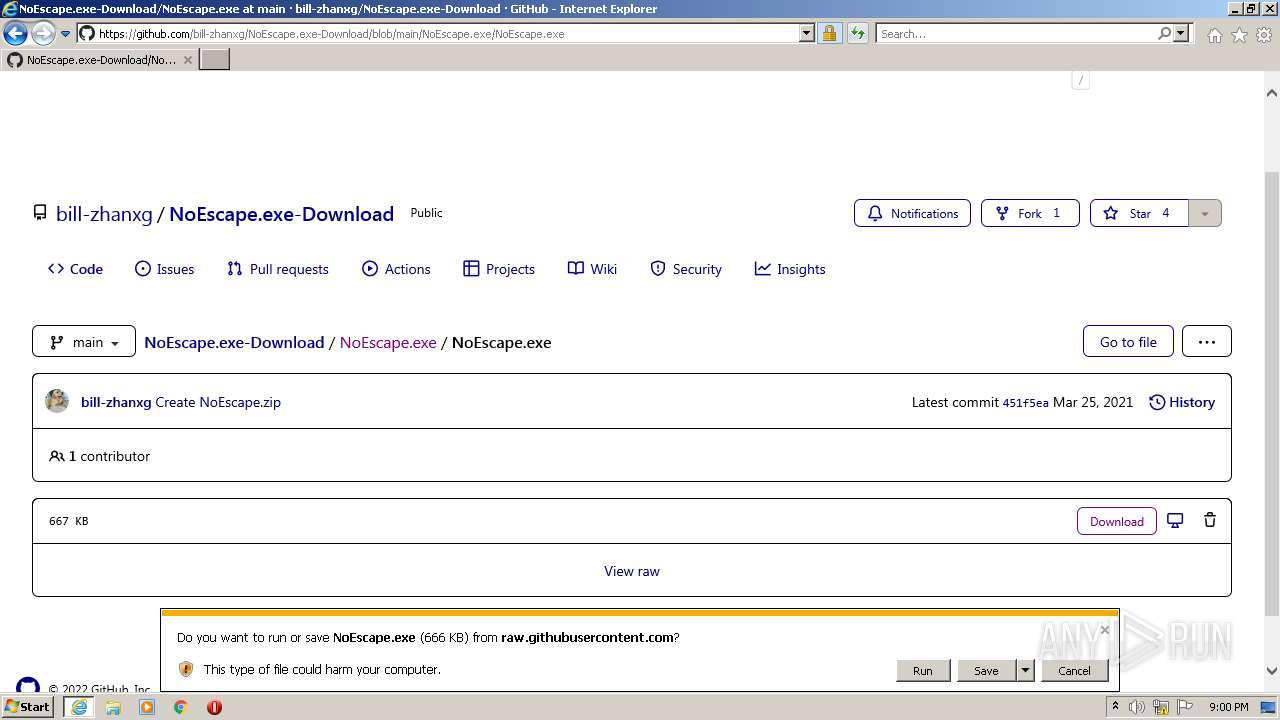The image size is (1280, 720).
Task: Expand the Save options dropdown arrow
Action: [1025, 671]
